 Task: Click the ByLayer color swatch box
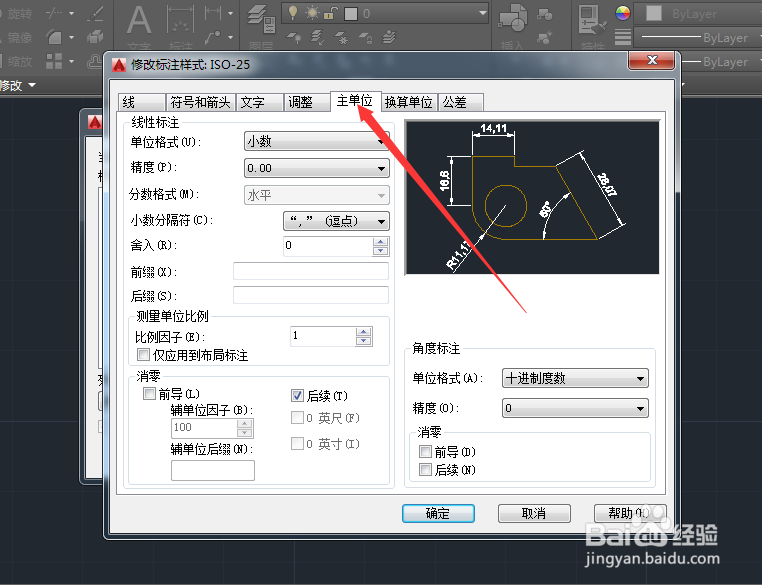click(654, 14)
